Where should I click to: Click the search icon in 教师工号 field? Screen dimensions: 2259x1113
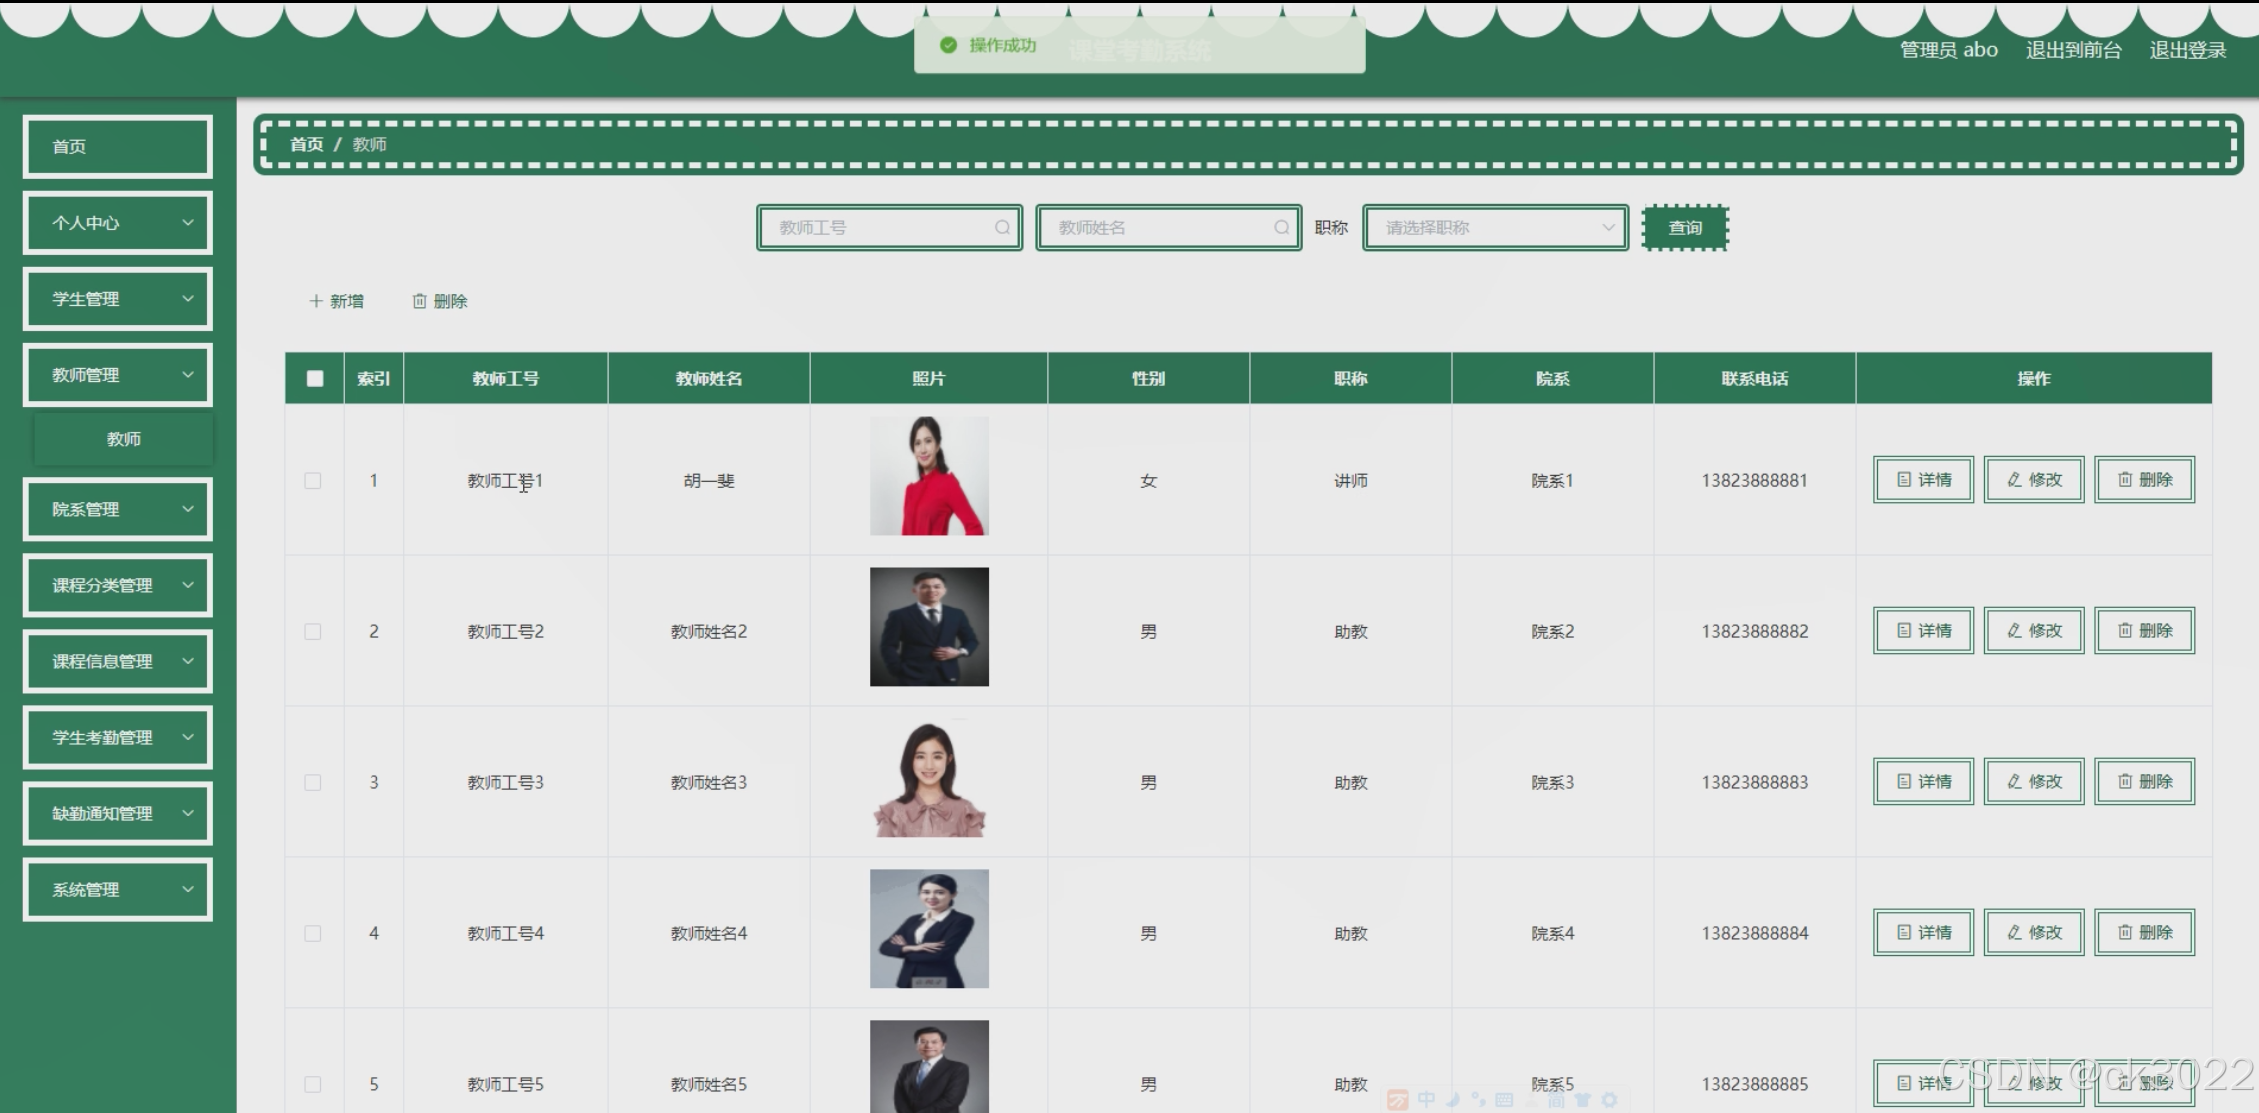1001,228
